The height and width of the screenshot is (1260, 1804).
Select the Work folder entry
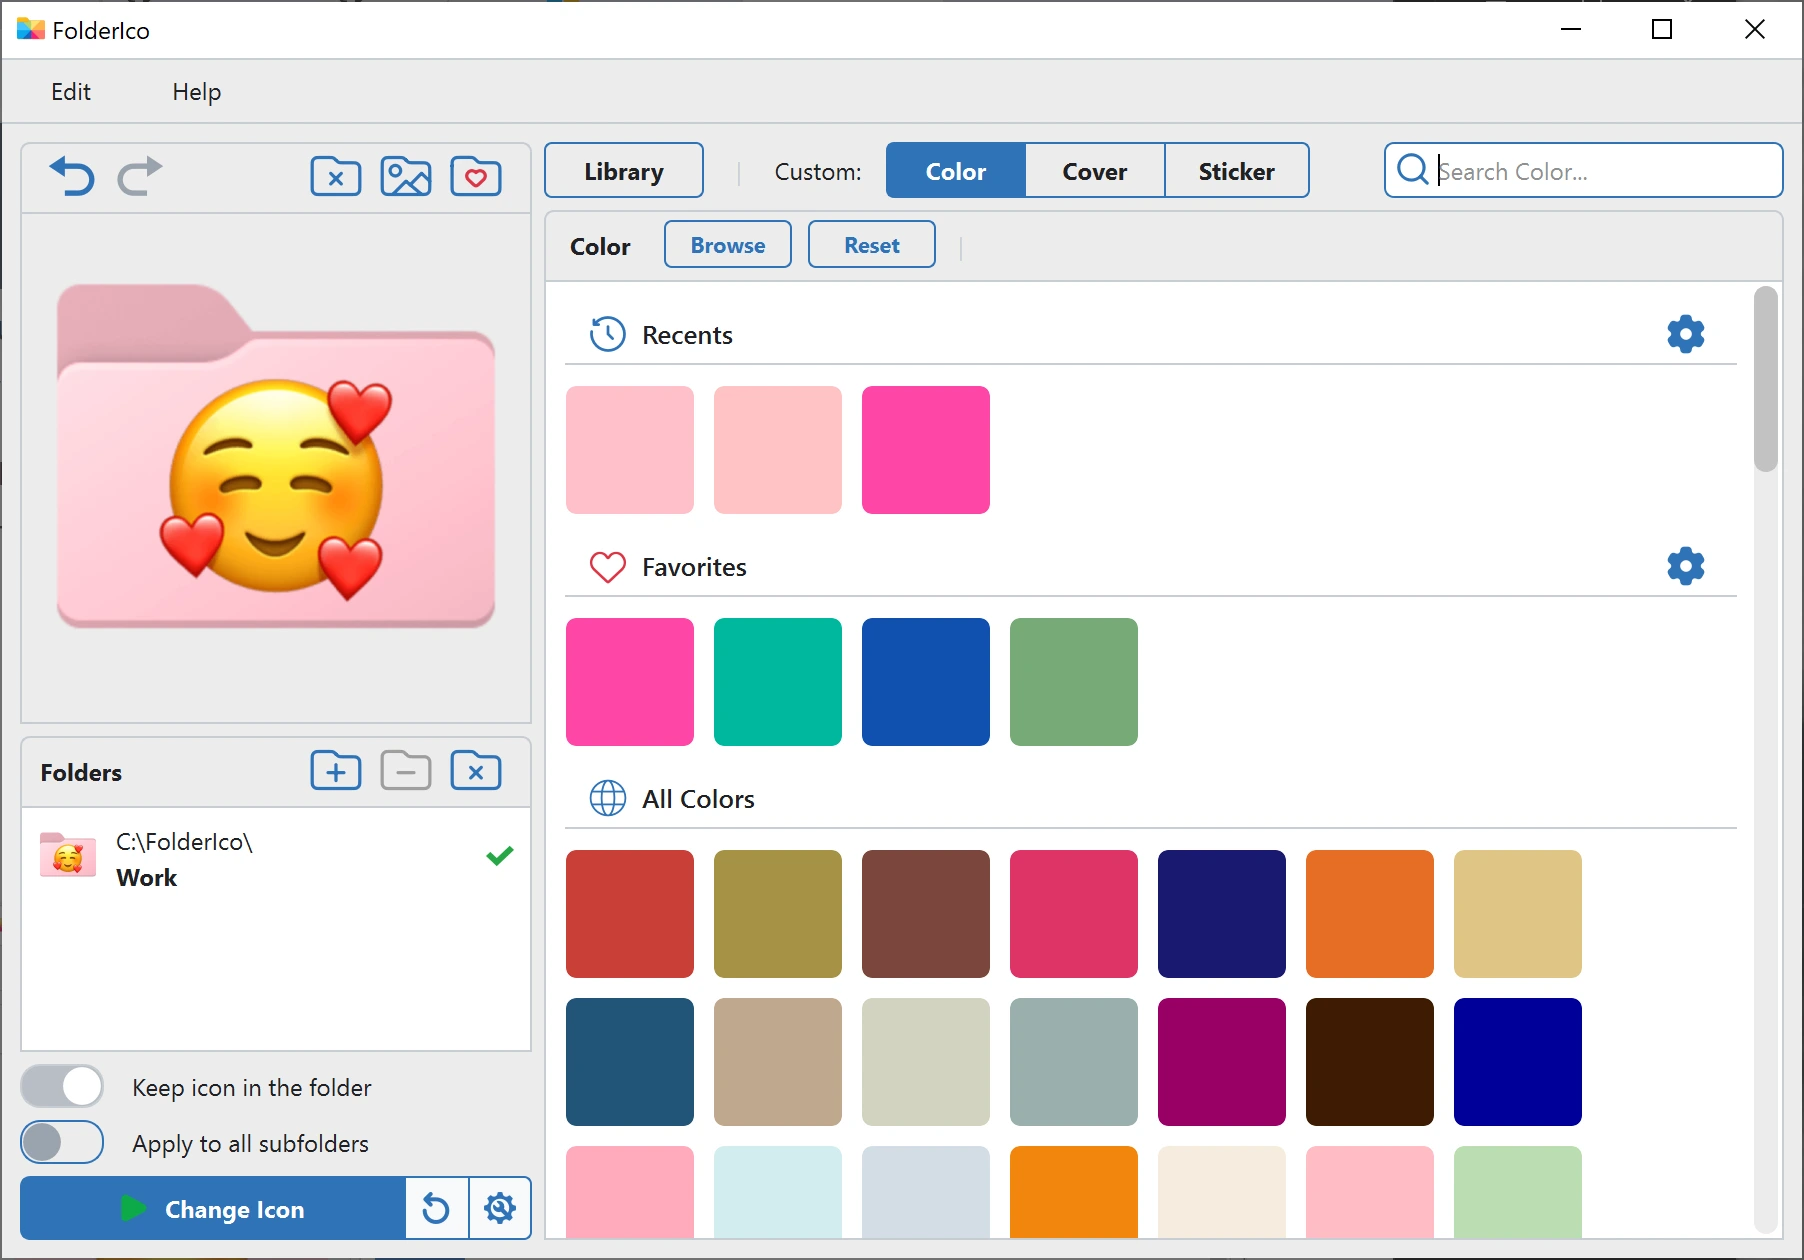coord(276,859)
